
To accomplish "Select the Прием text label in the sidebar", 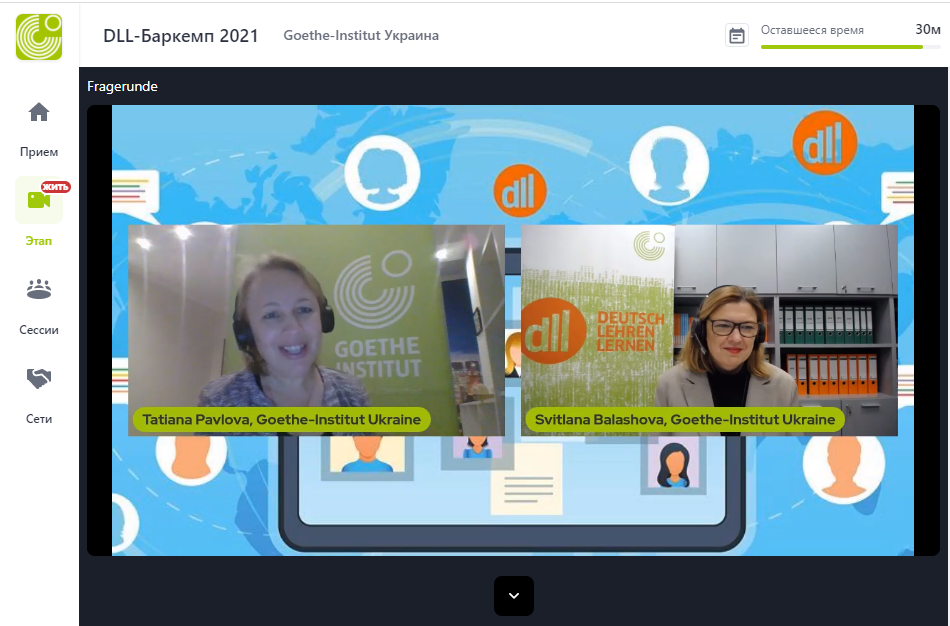I will pyautogui.click(x=39, y=152).
